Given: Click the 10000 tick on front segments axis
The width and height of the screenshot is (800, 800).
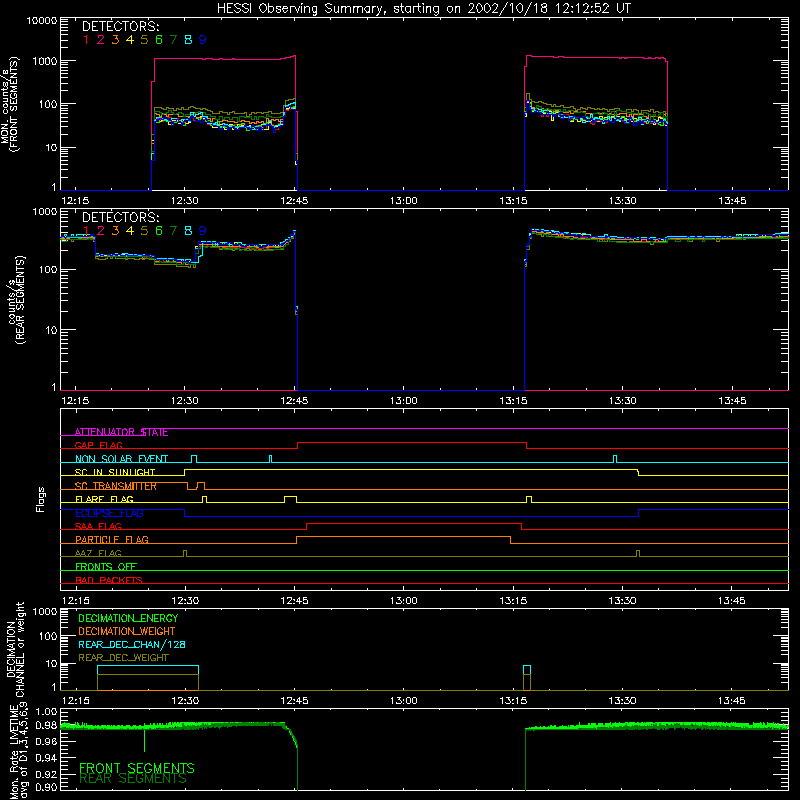Looking at the screenshot, I should tap(42, 21).
